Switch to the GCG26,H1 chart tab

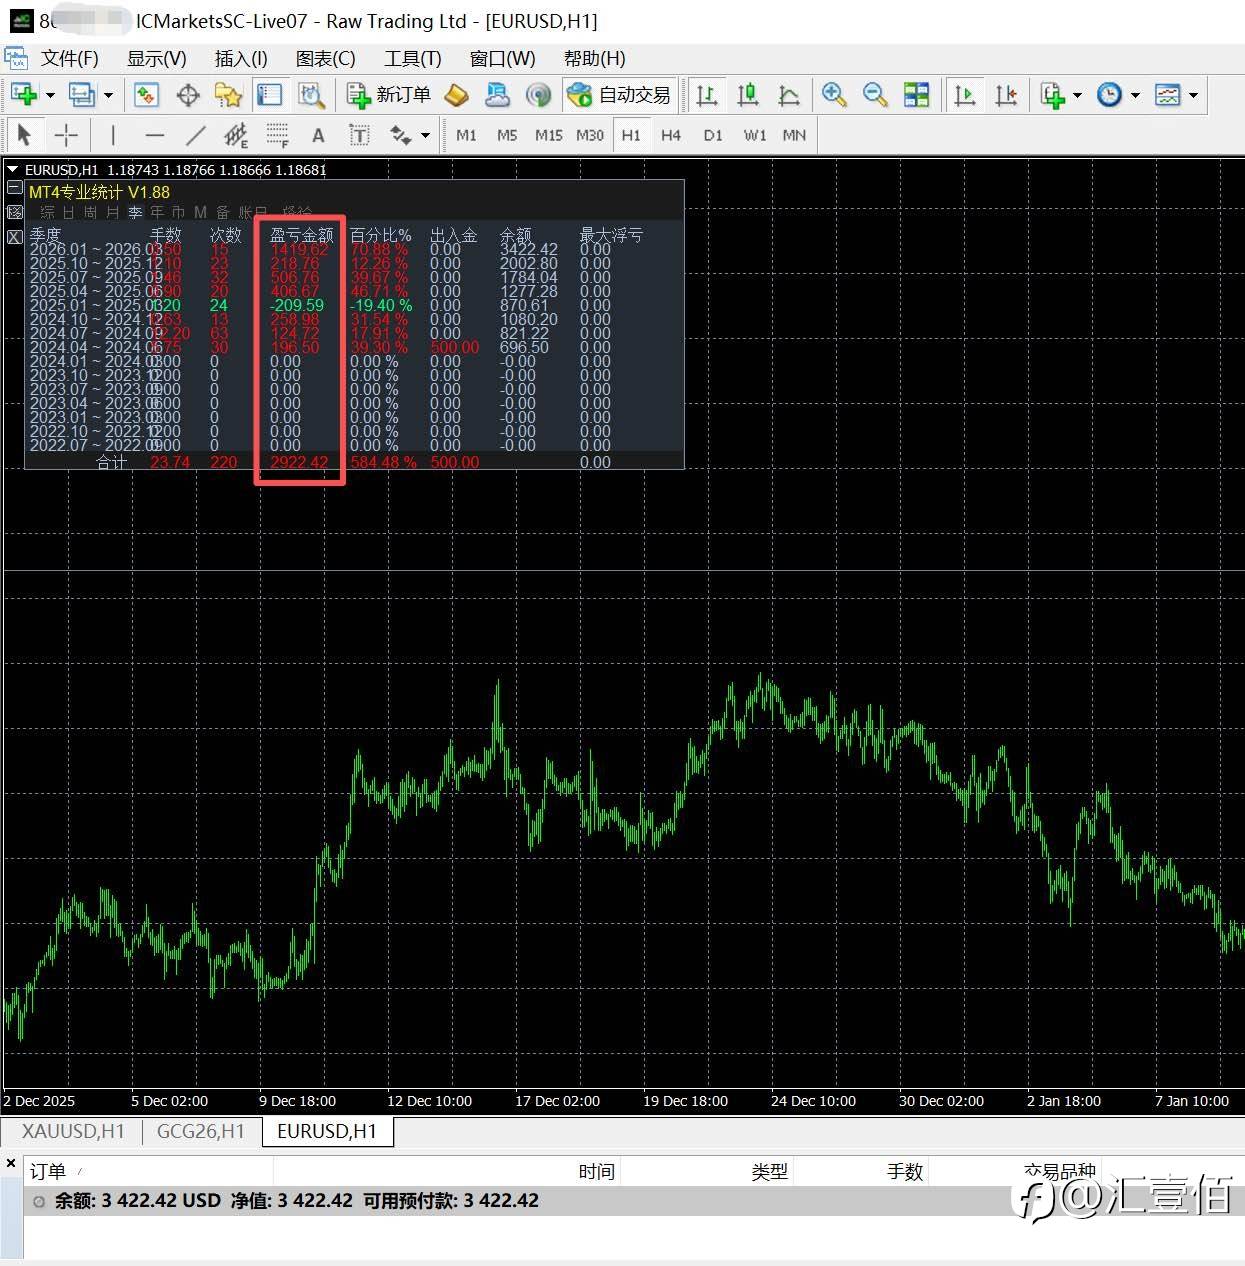[201, 1131]
